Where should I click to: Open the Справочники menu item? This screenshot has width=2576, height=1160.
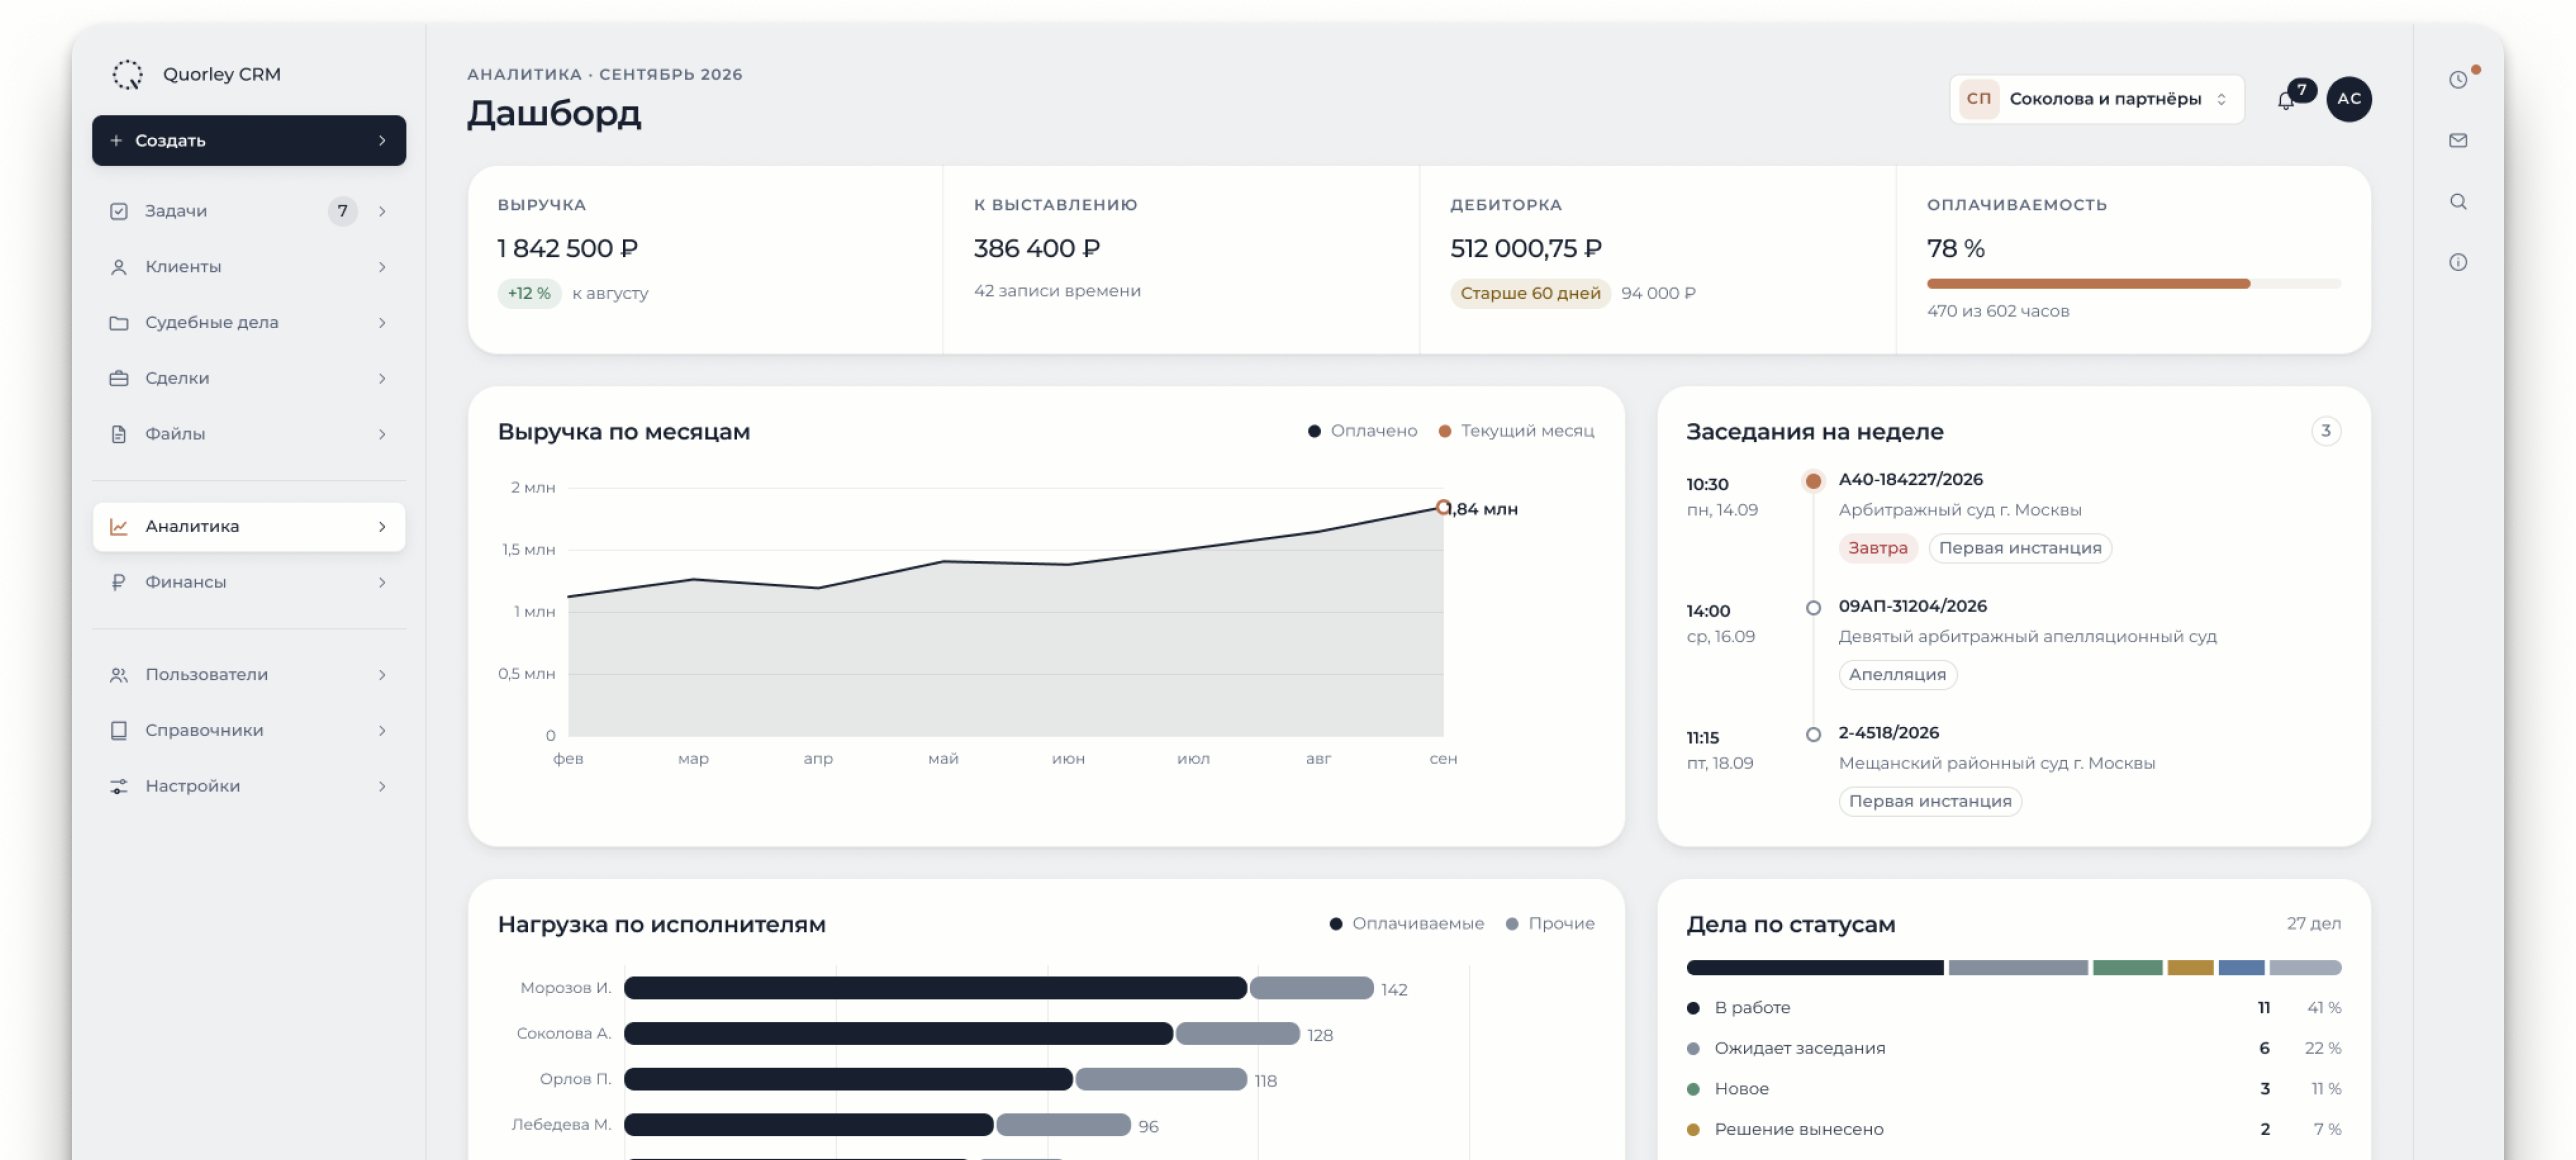coord(249,731)
